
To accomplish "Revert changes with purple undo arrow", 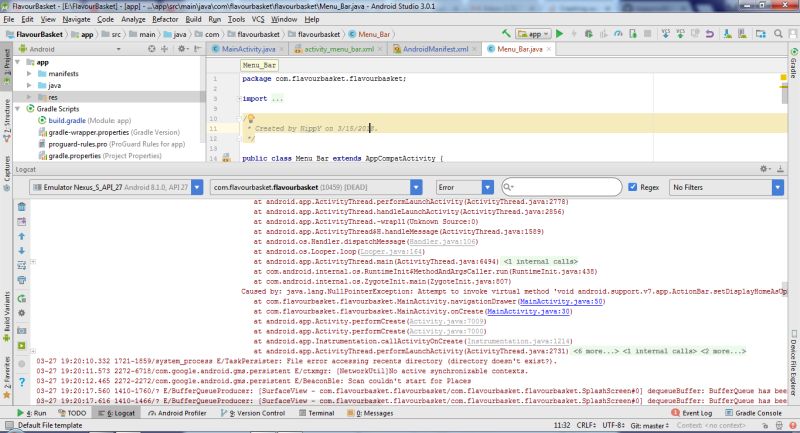I will [x=710, y=34].
